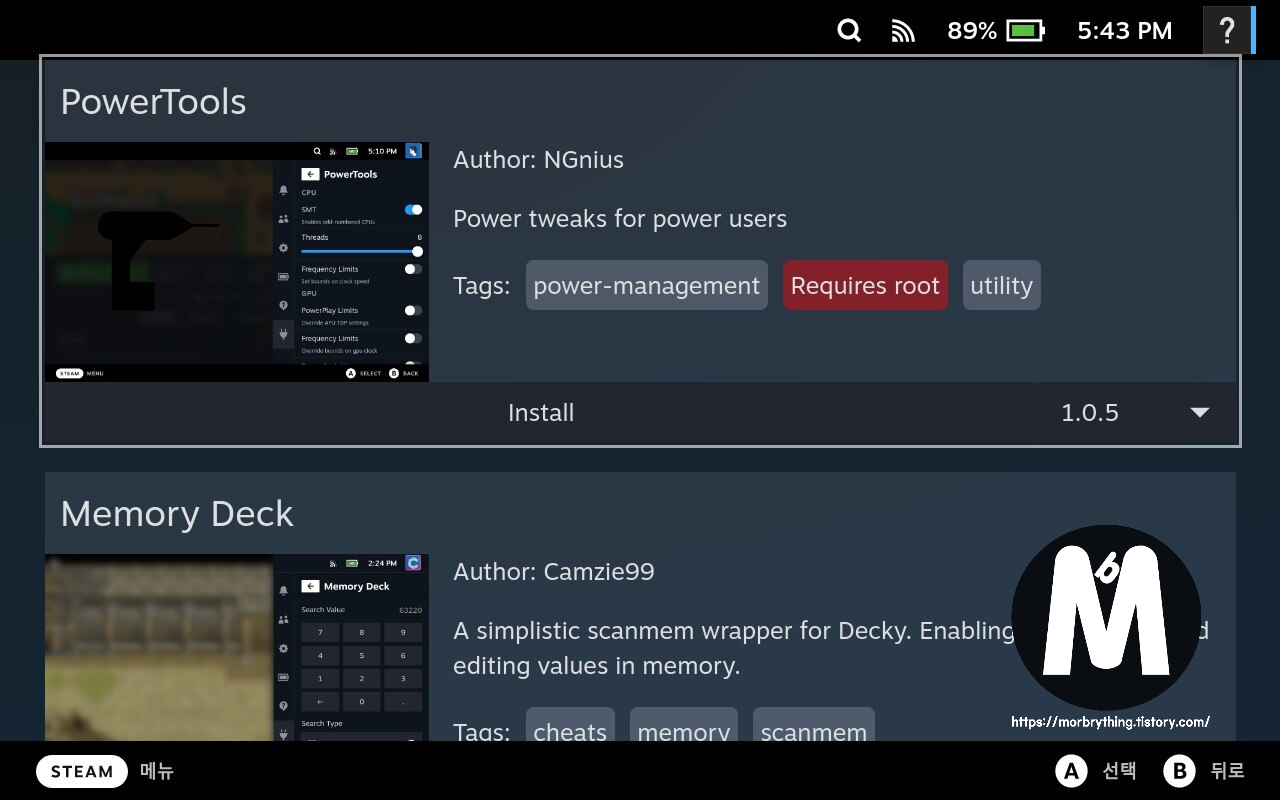Image resolution: width=1280 pixels, height=800 pixels.
Task: Select with the A button hint
Action: click(x=1071, y=771)
